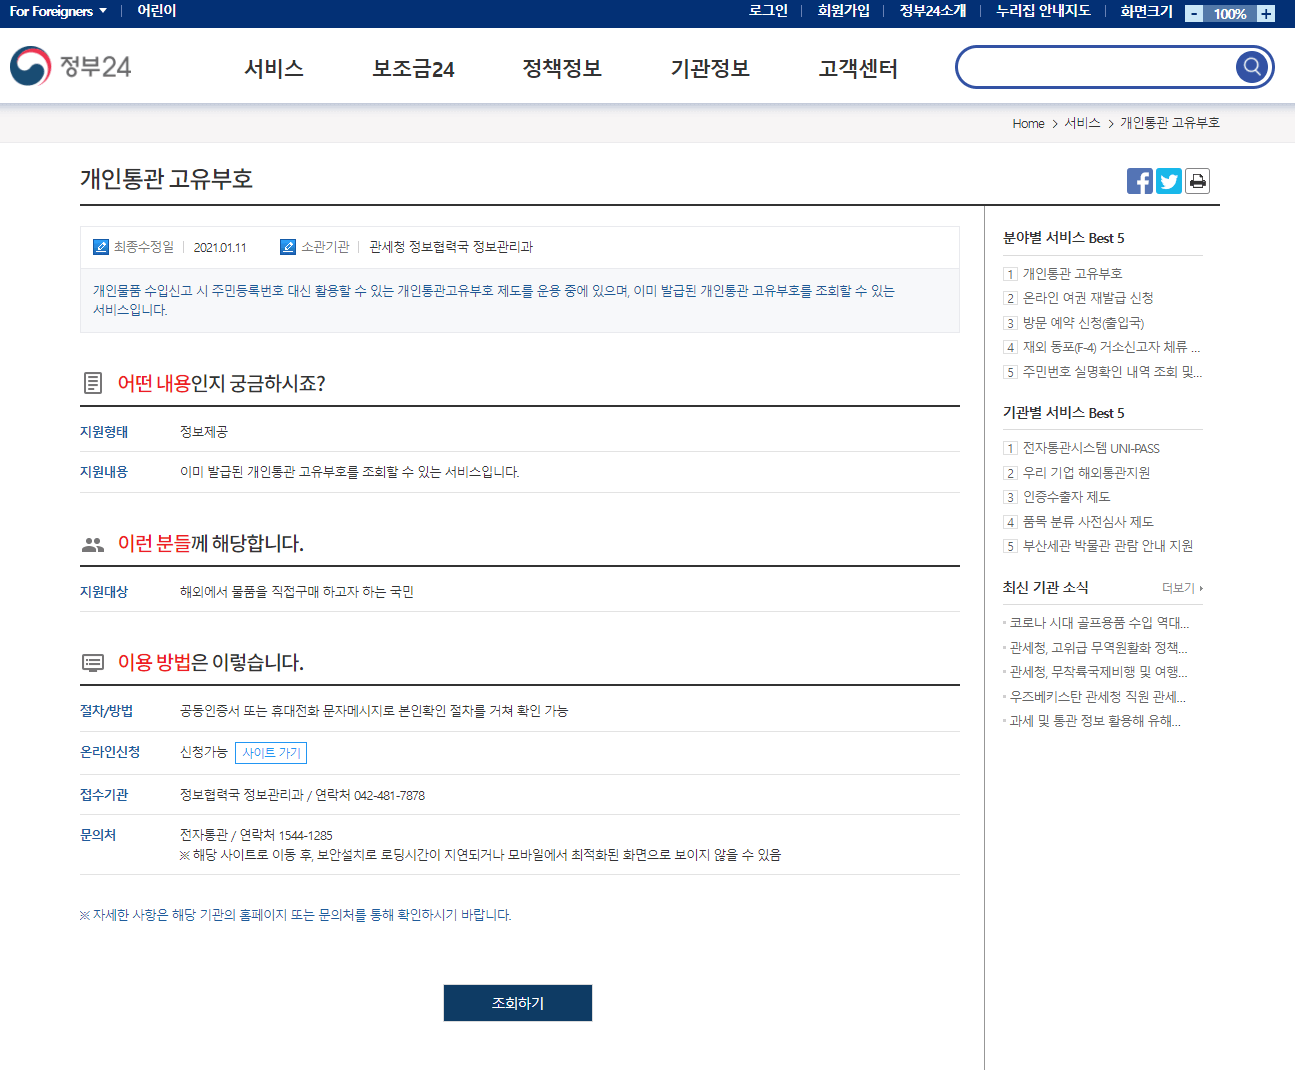Open news 우즈베키스탄 관세청 직원

click(x=1097, y=697)
